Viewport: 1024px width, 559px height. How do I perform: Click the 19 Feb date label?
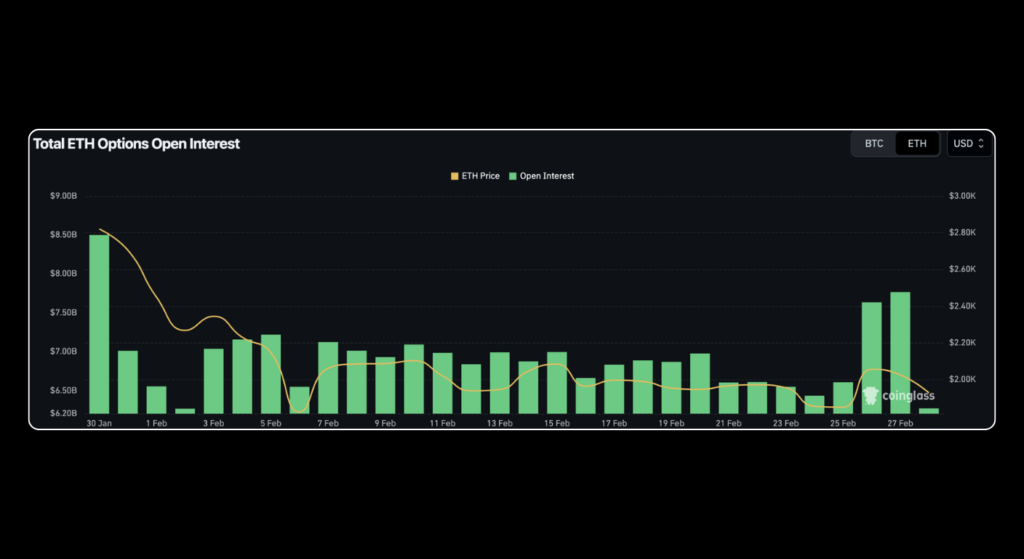click(x=671, y=423)
